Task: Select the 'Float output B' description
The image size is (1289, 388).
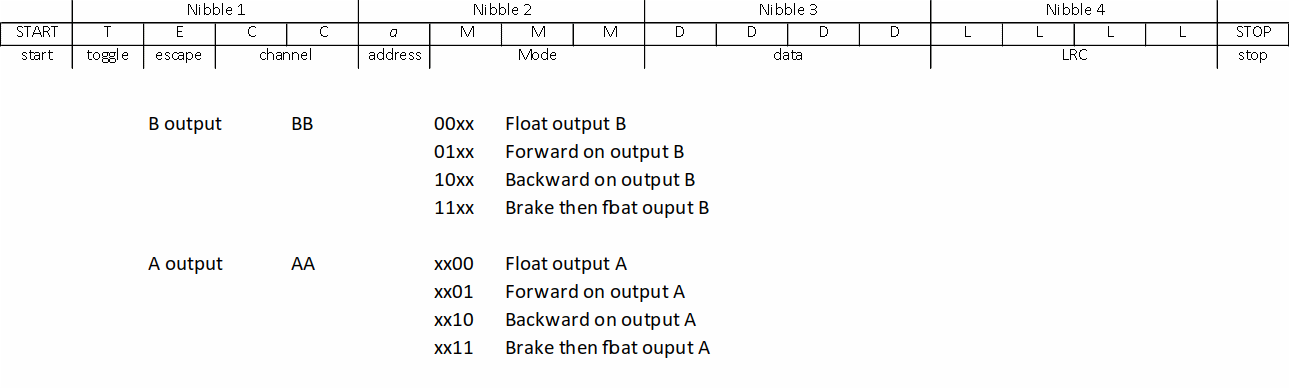Action: [566, 124]
